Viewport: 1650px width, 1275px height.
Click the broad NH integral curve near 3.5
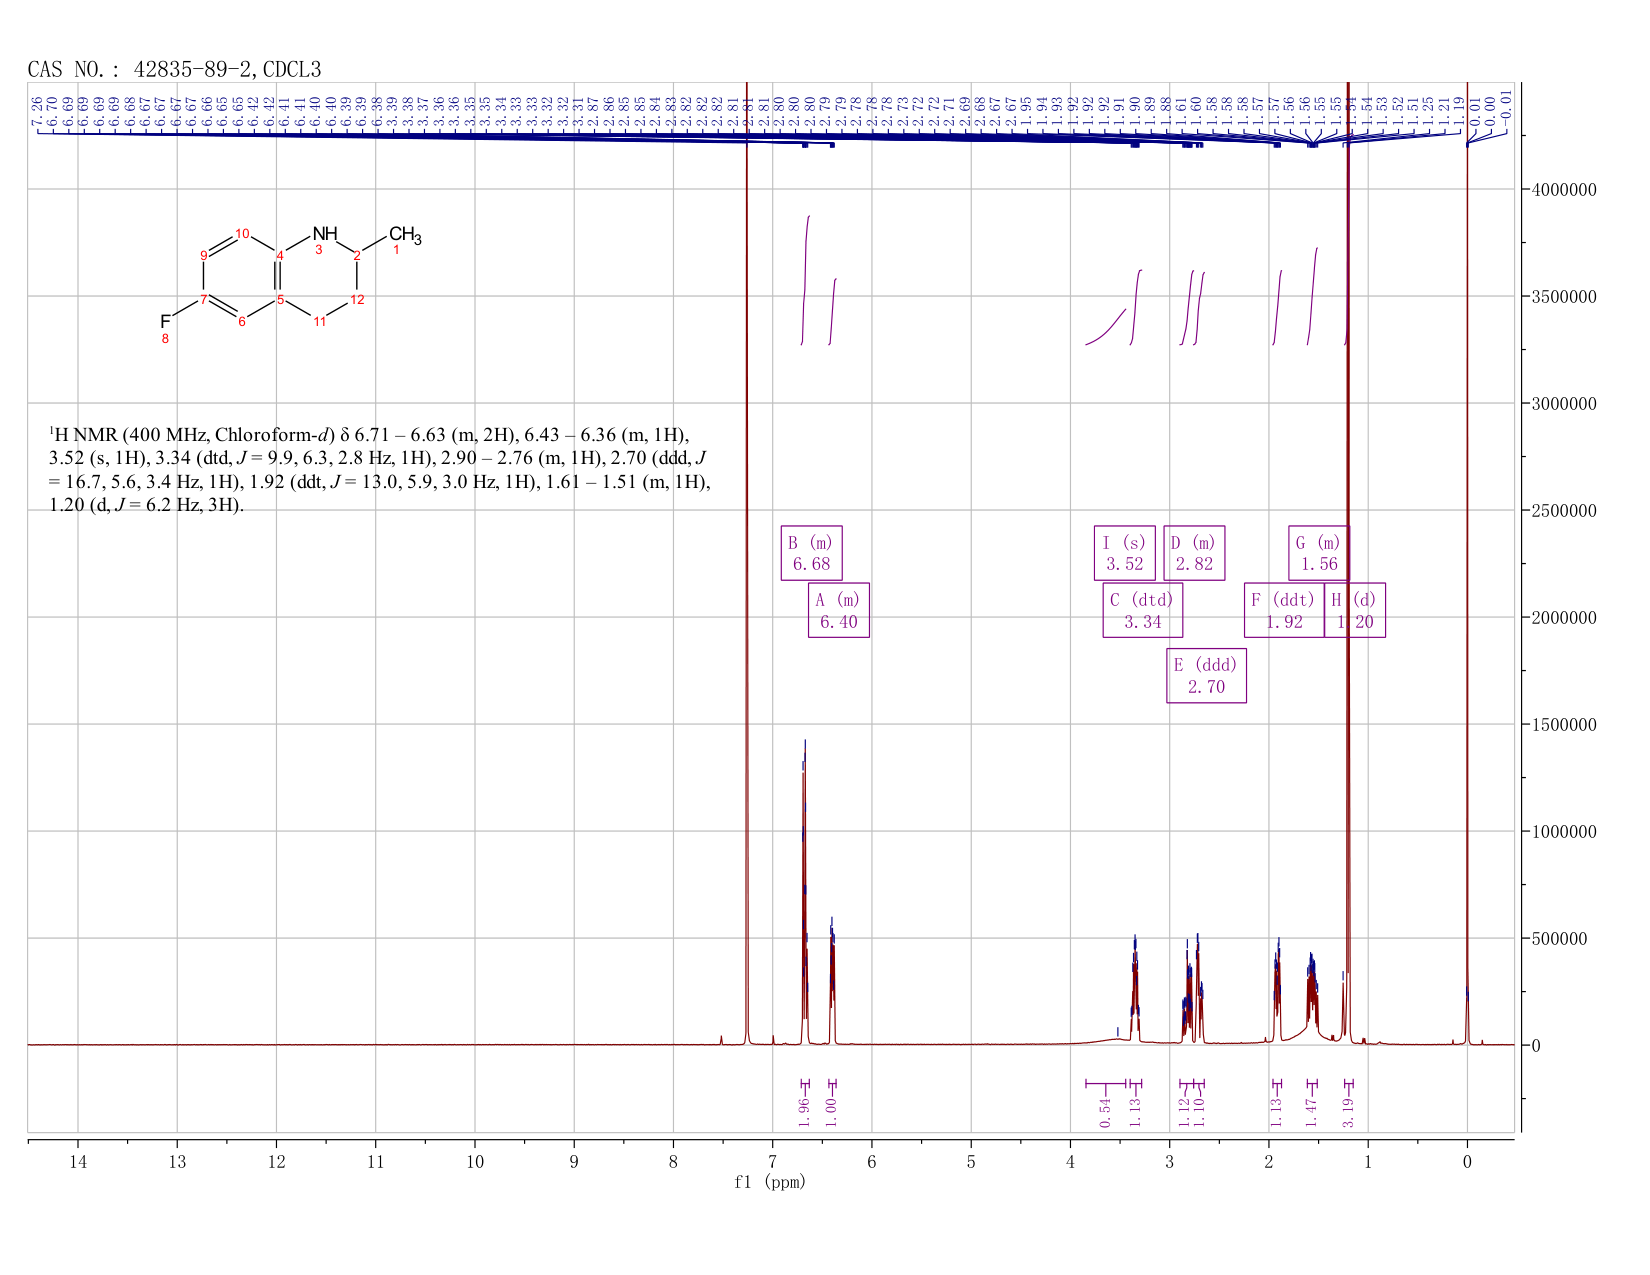(1106, 327)
